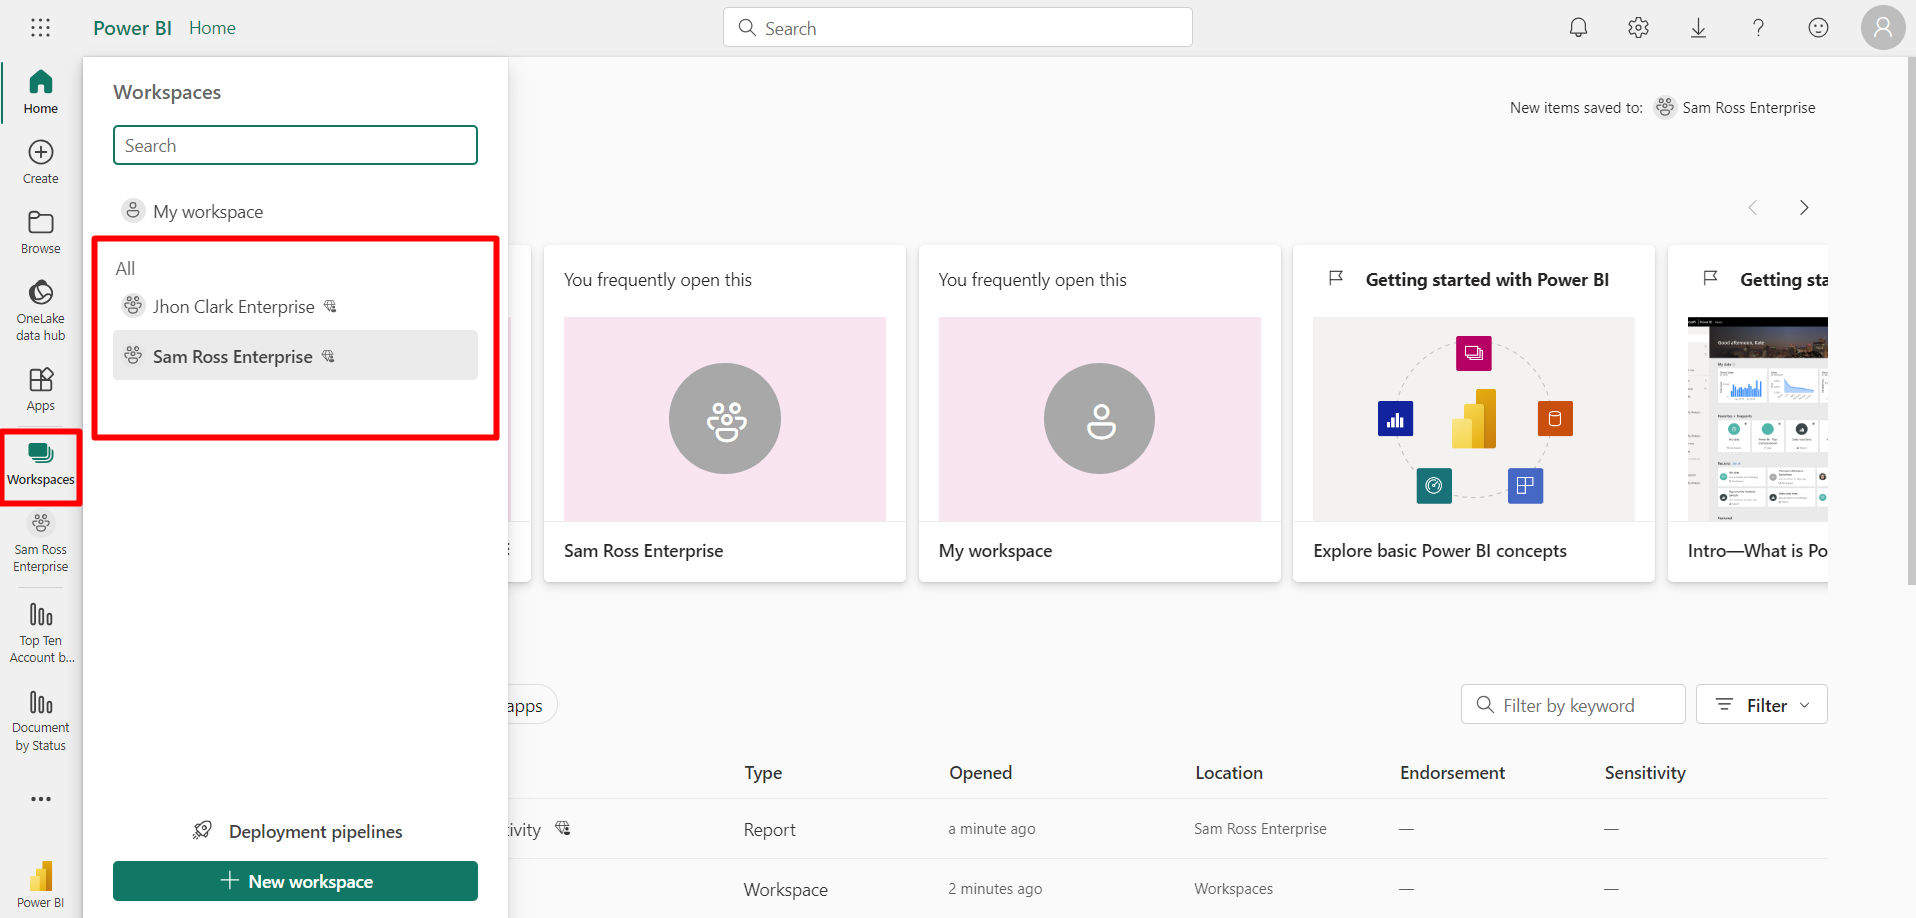This screenshot has width=1916, height=918.
Task: Open Browse in left navigation
Action: 41,232
